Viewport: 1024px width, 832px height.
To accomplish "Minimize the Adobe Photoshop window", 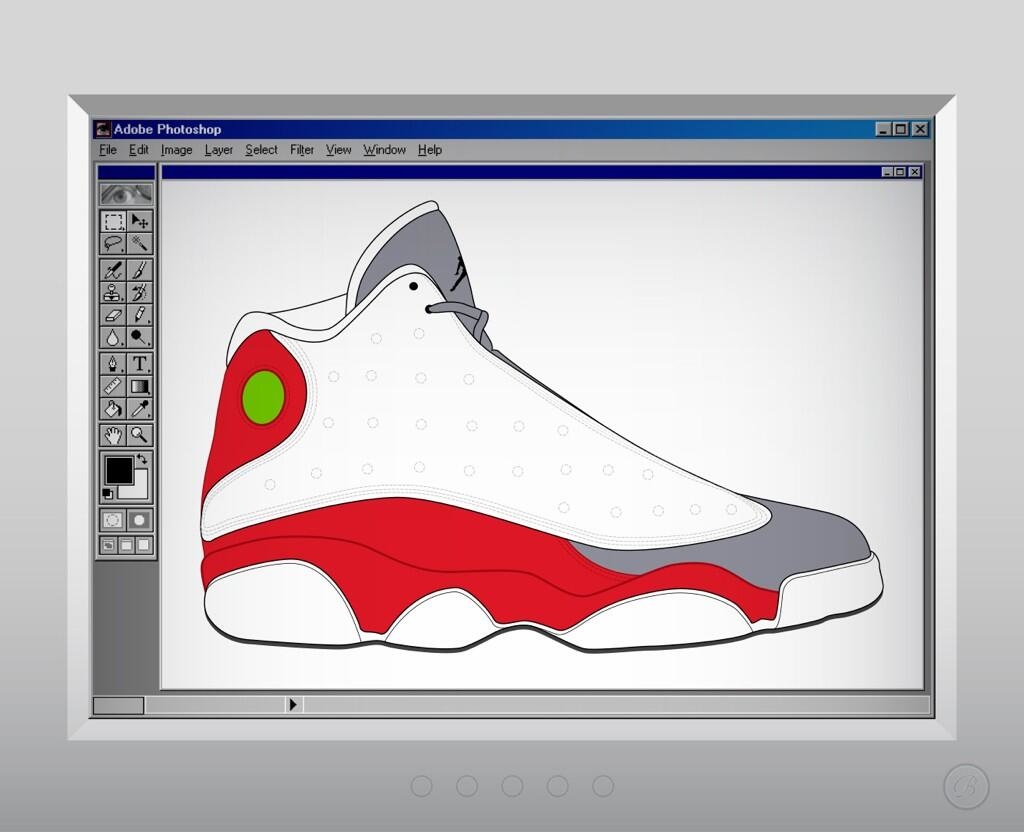I will coord(883,129).
